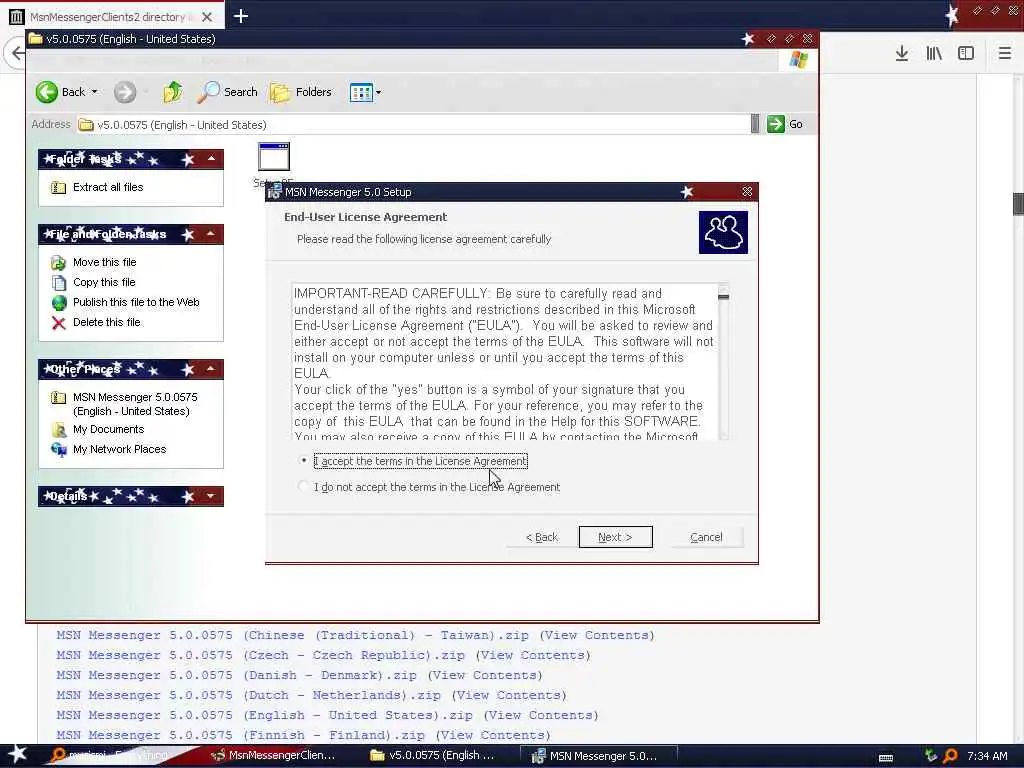
Task: Open My Network Places link
Action: (x=120, y=449)
